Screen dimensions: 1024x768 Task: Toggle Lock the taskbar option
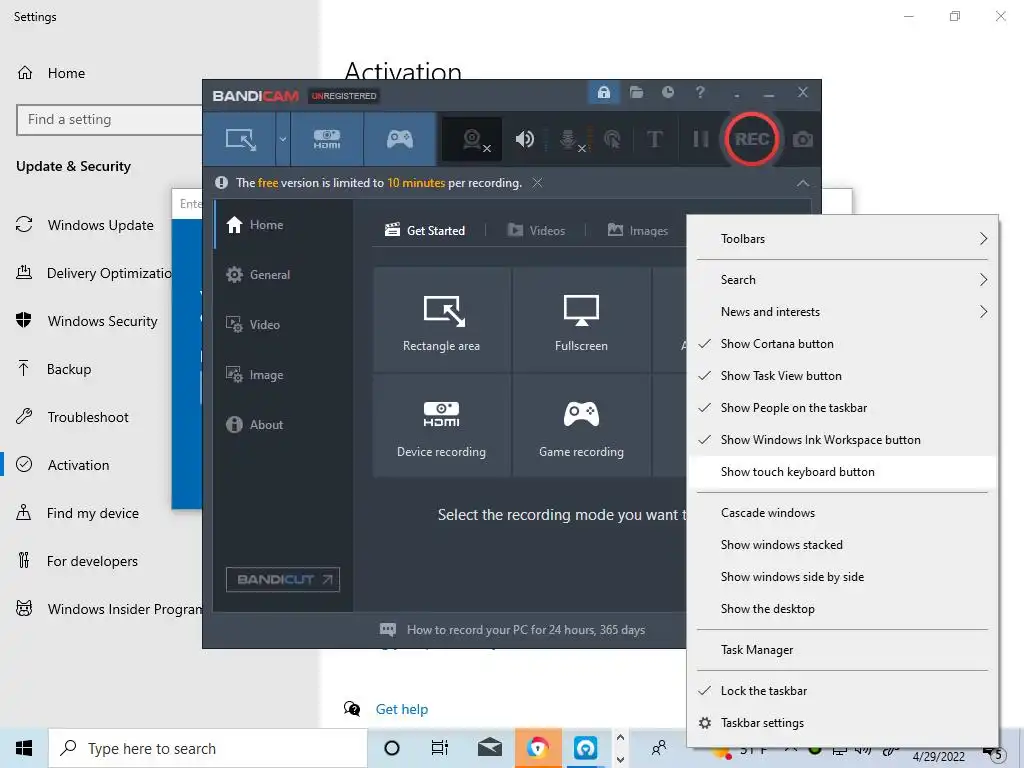pyautogui.click(x=842, y=692)
